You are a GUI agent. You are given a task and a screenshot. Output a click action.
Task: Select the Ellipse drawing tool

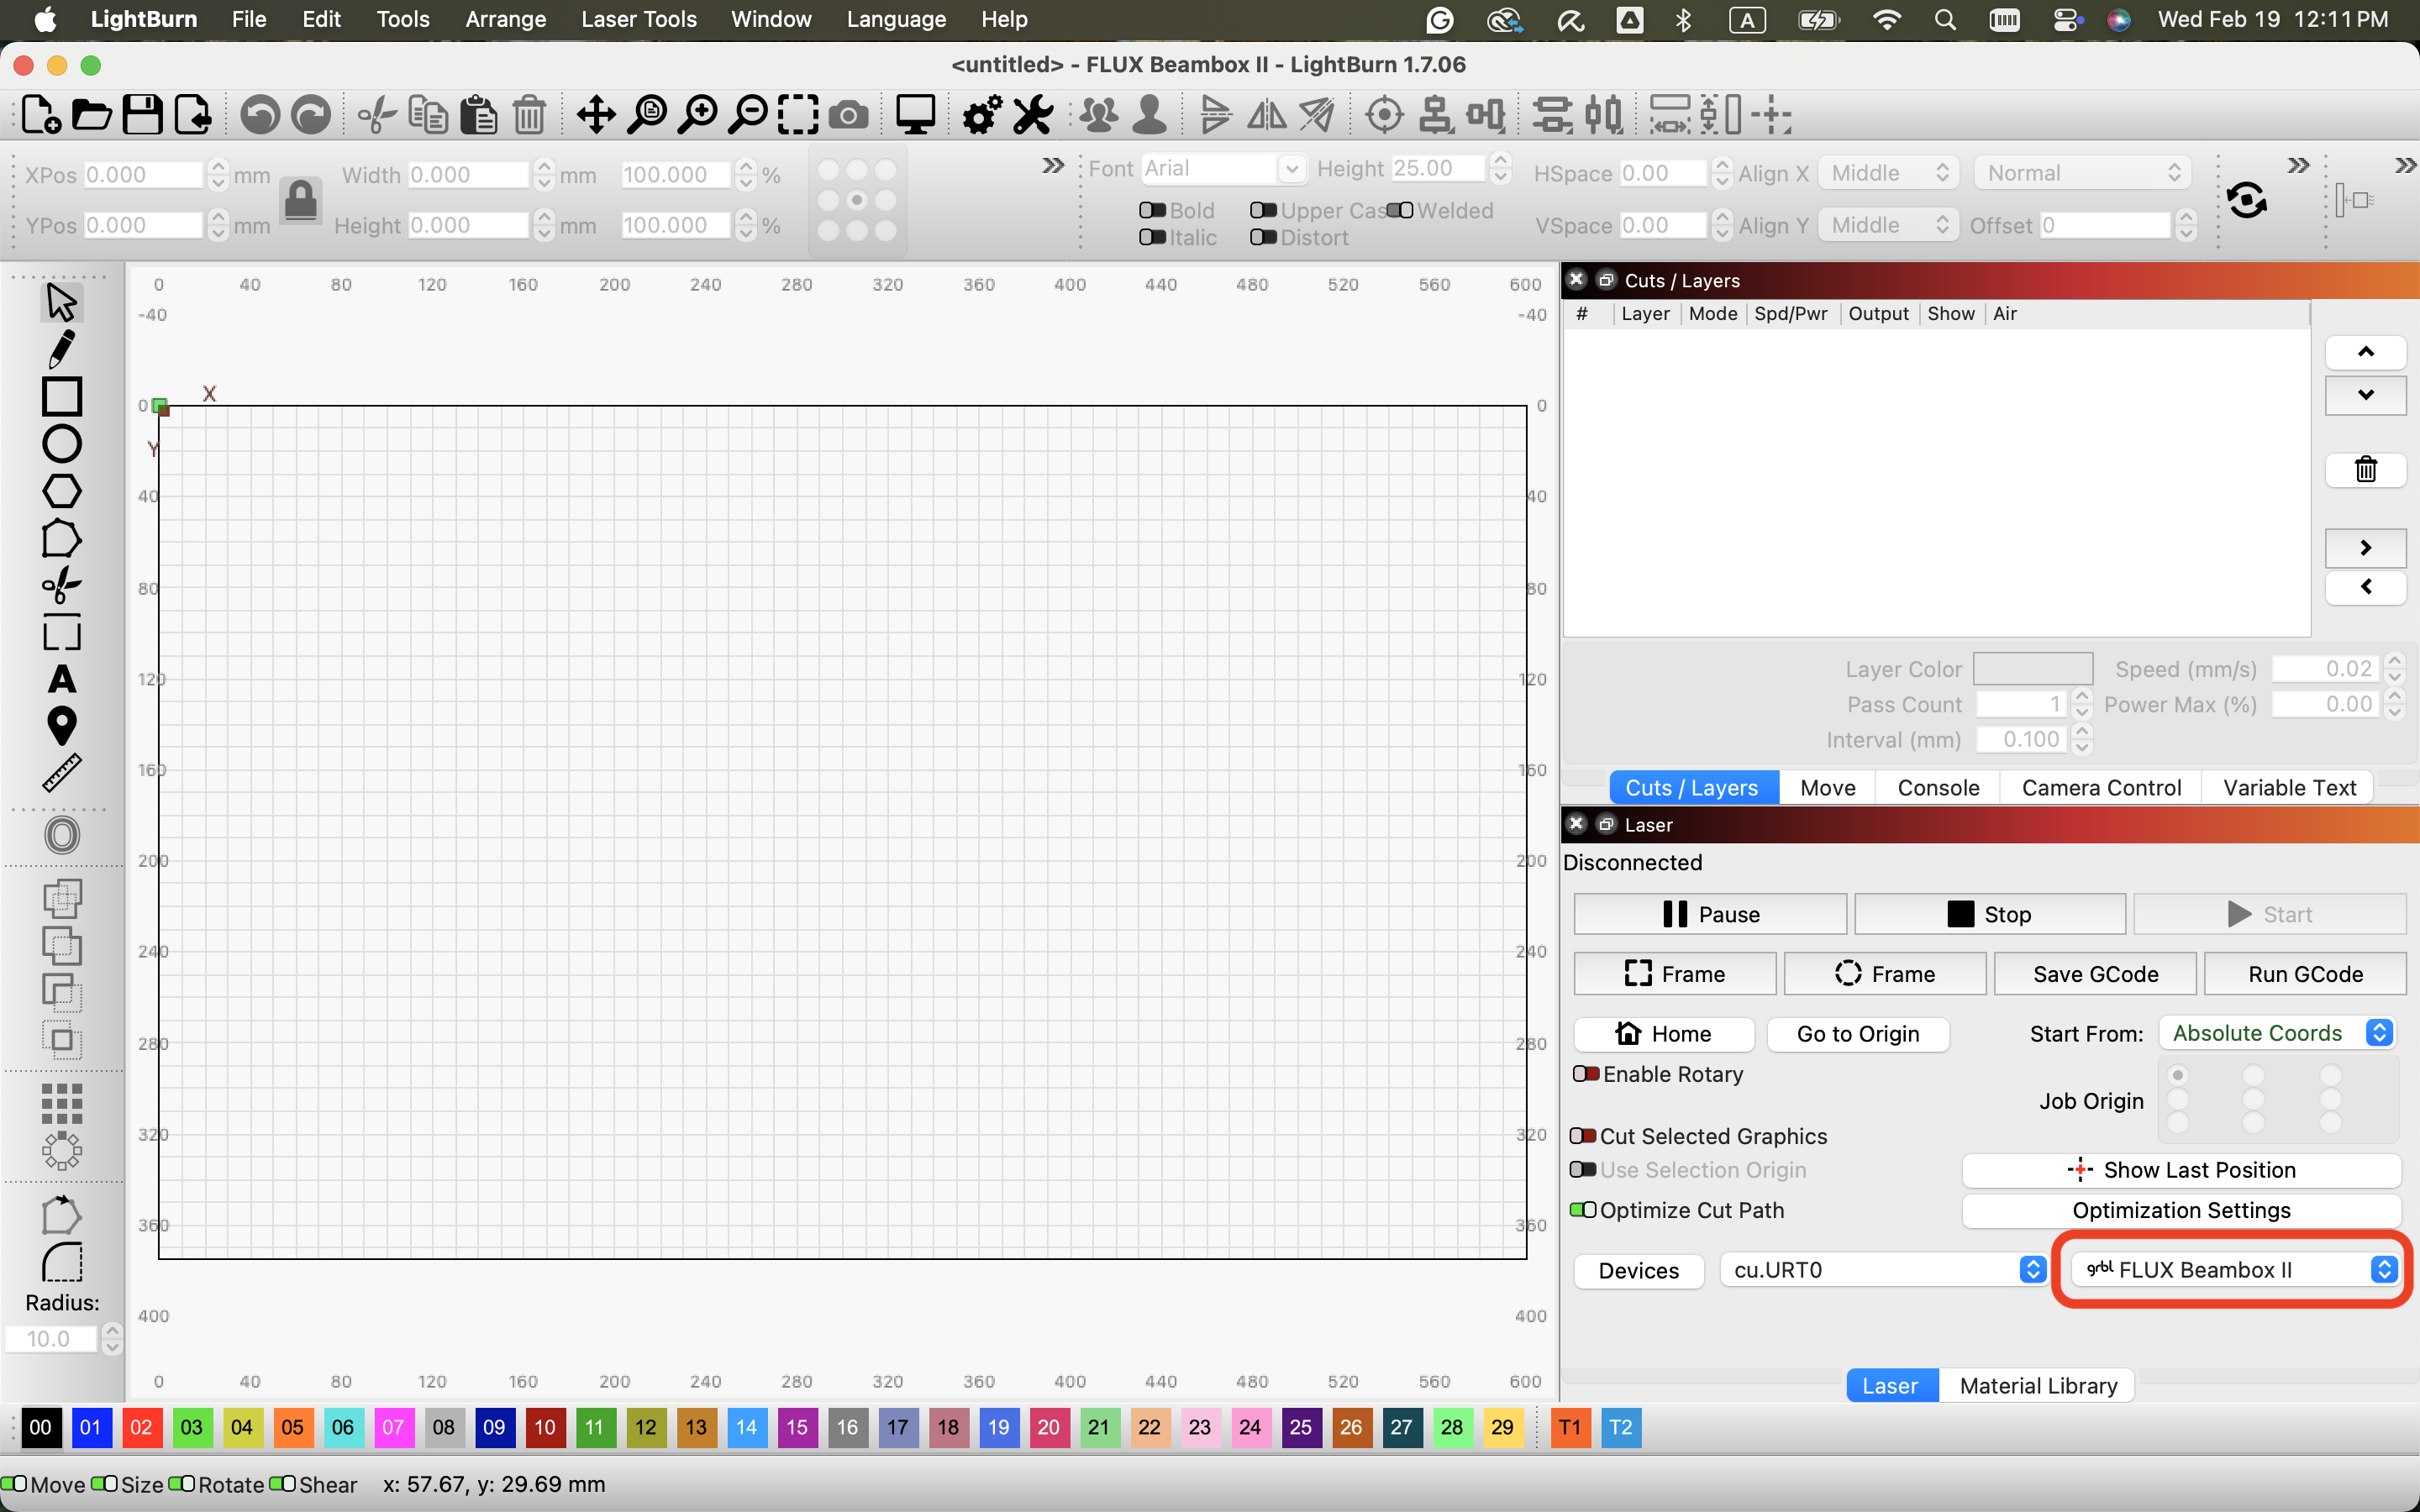61,444
